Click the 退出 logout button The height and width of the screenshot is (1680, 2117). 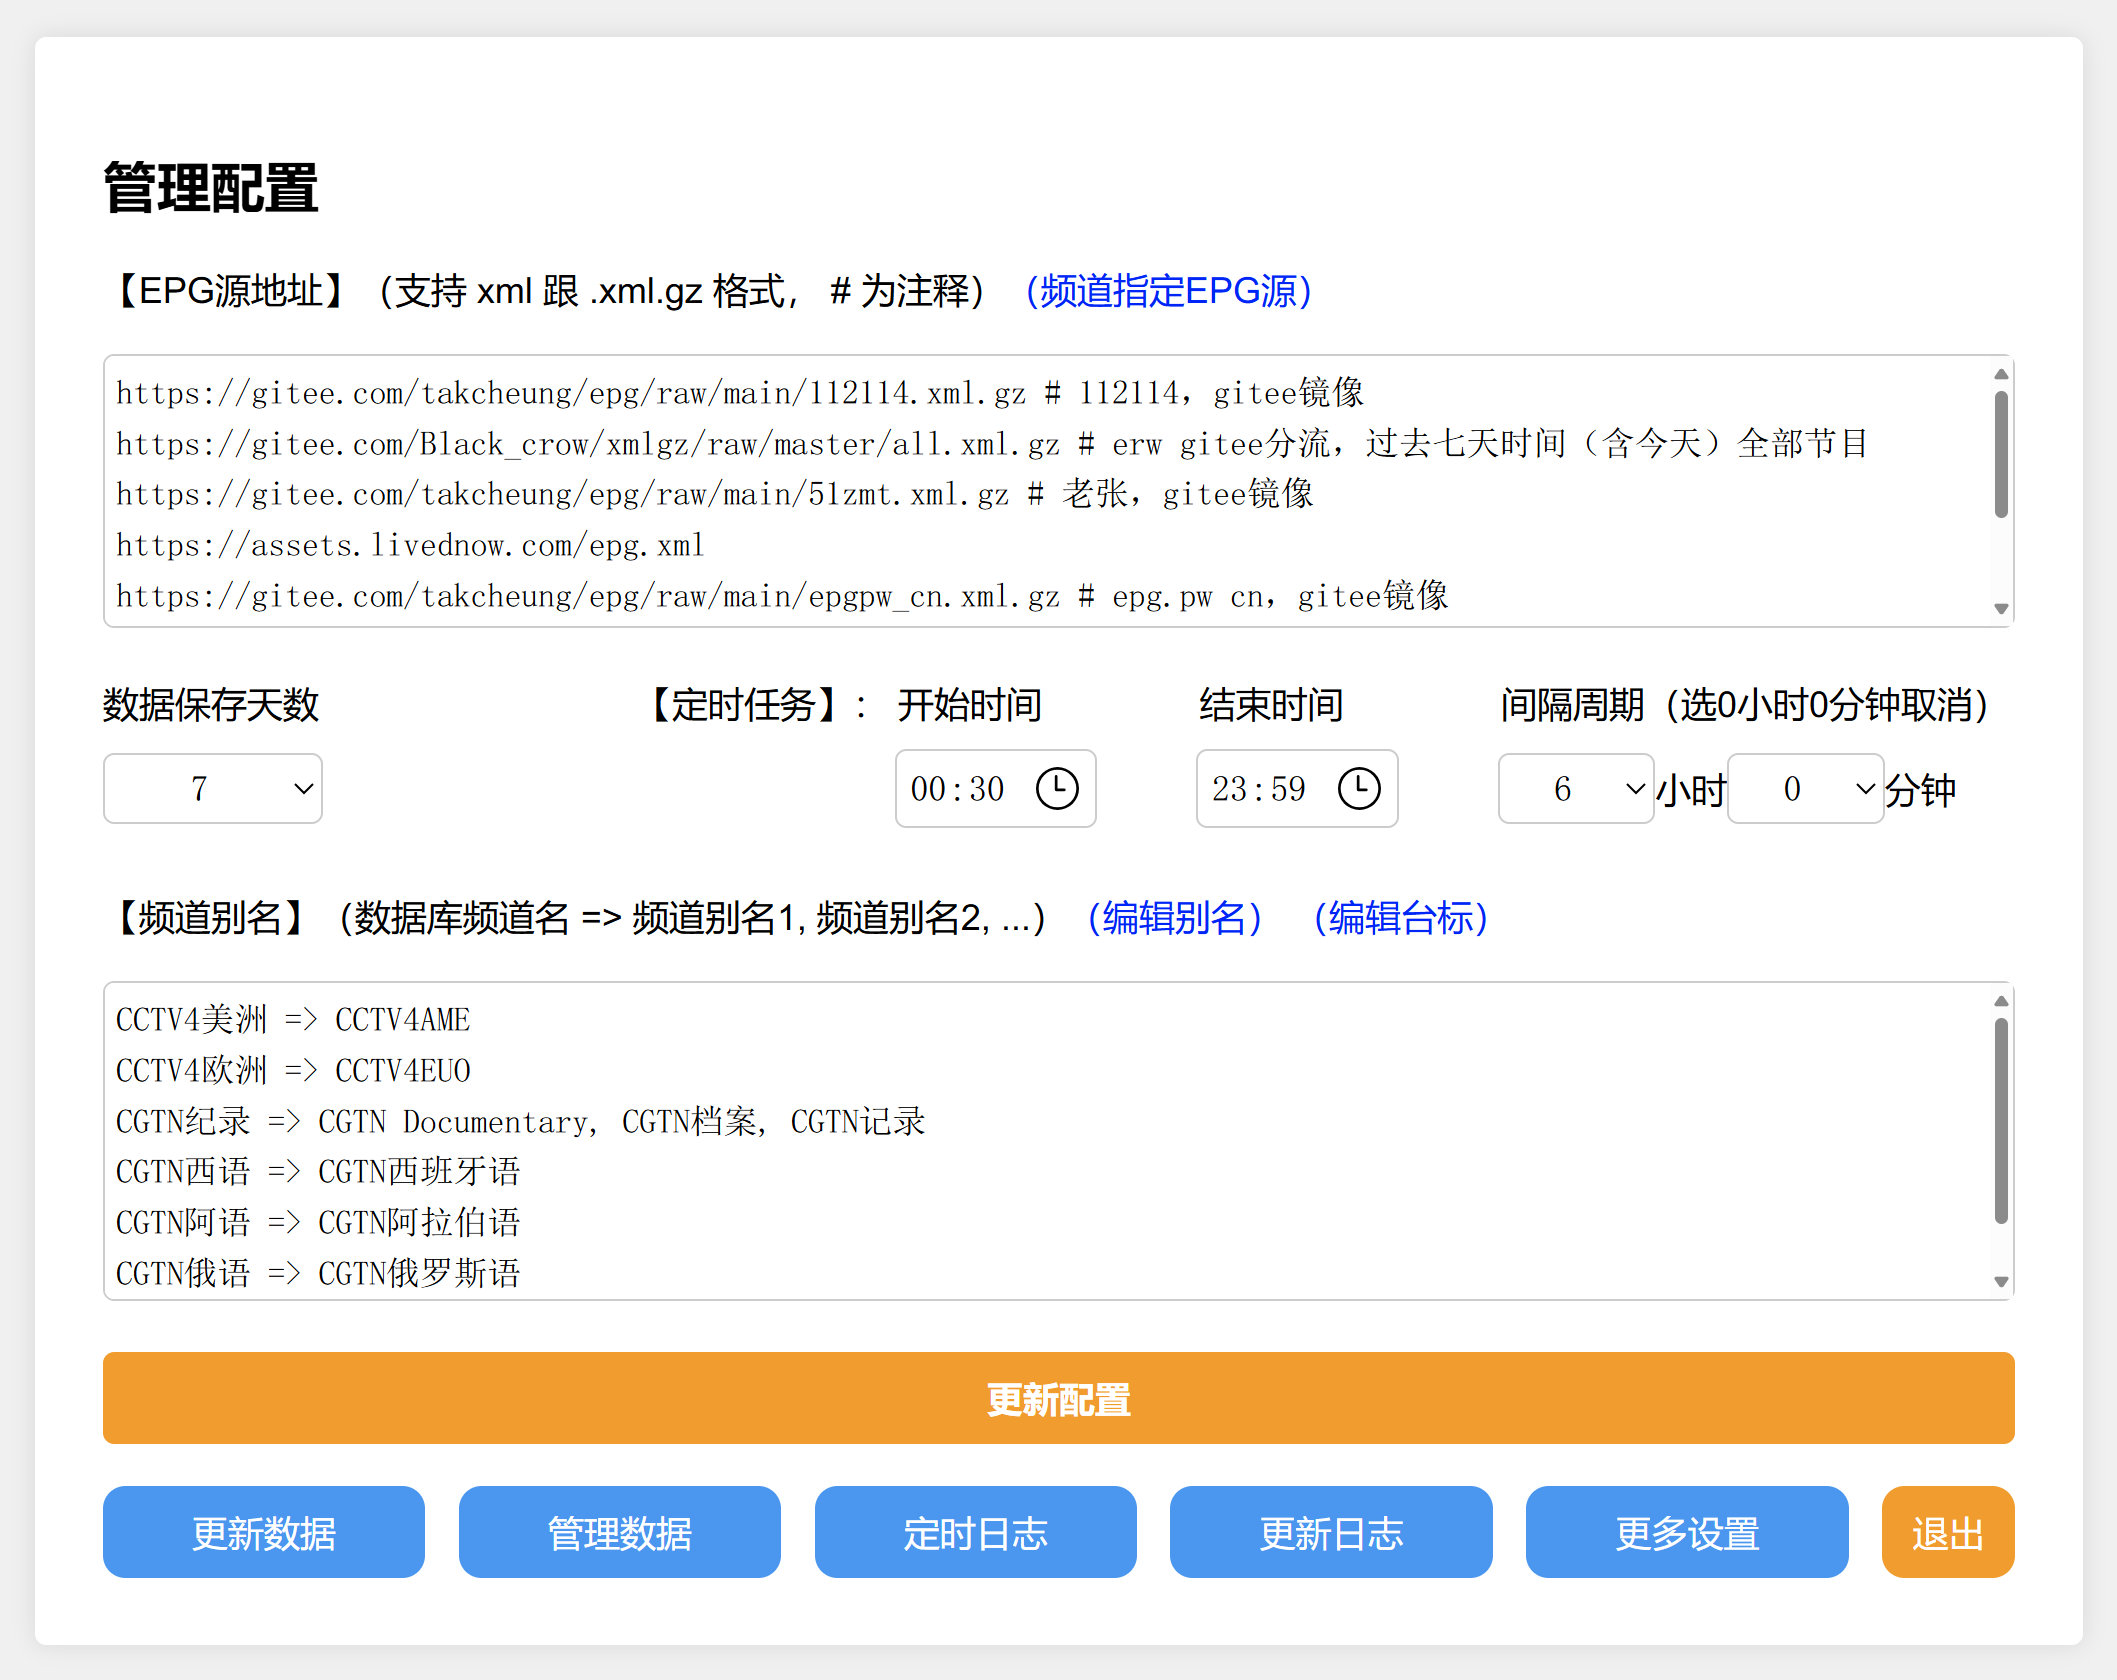(x=1948, y=1532)
